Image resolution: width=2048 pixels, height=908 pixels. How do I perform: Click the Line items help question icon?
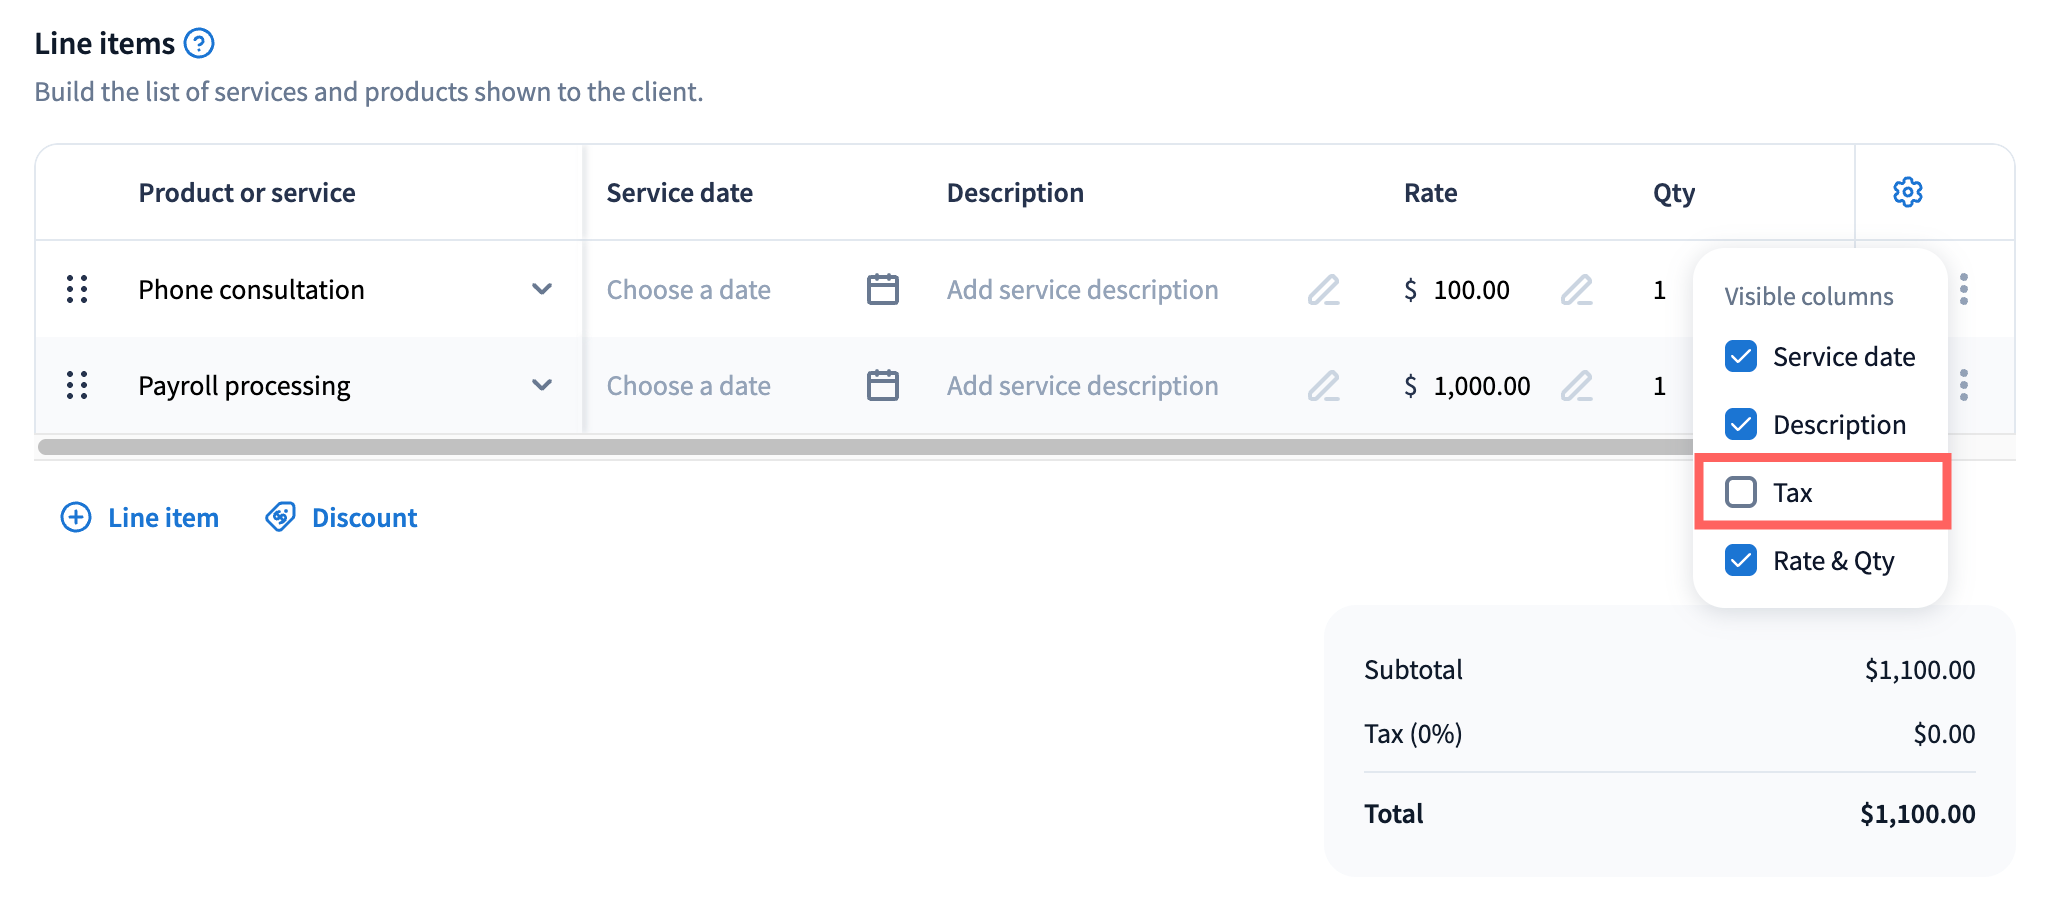click(199, 44)
